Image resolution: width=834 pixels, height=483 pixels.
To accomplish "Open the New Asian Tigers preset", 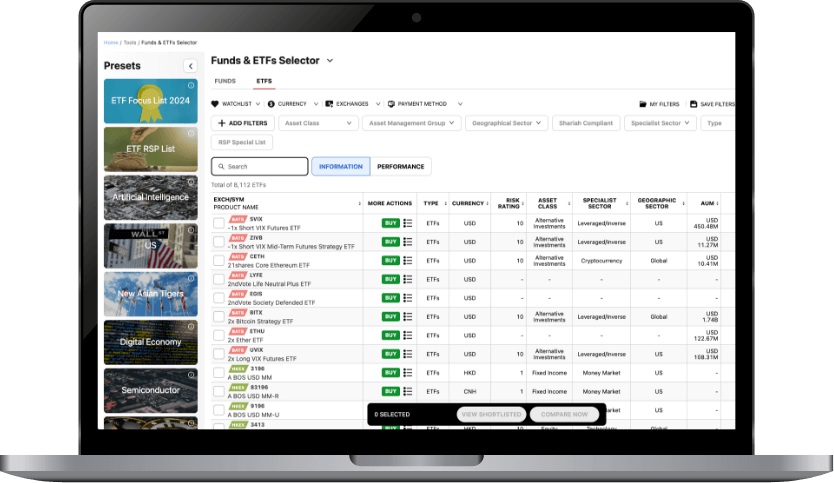I will [x=151, y=294].
